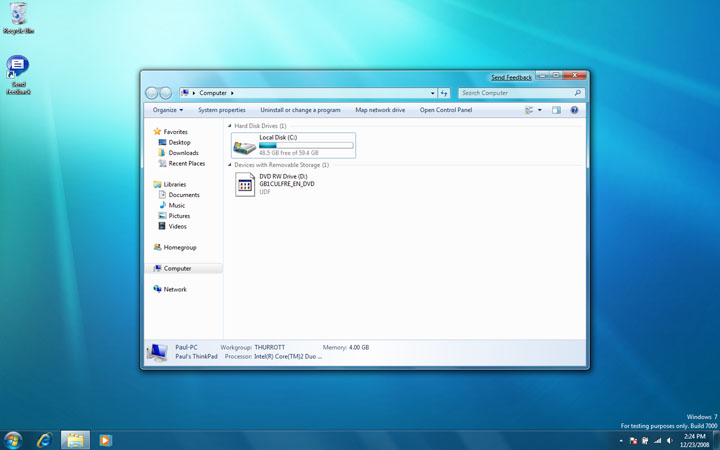The image size is (720, 450).
Task: Click the Paul-PC computer icon in details pane
Action: point(158,352)
